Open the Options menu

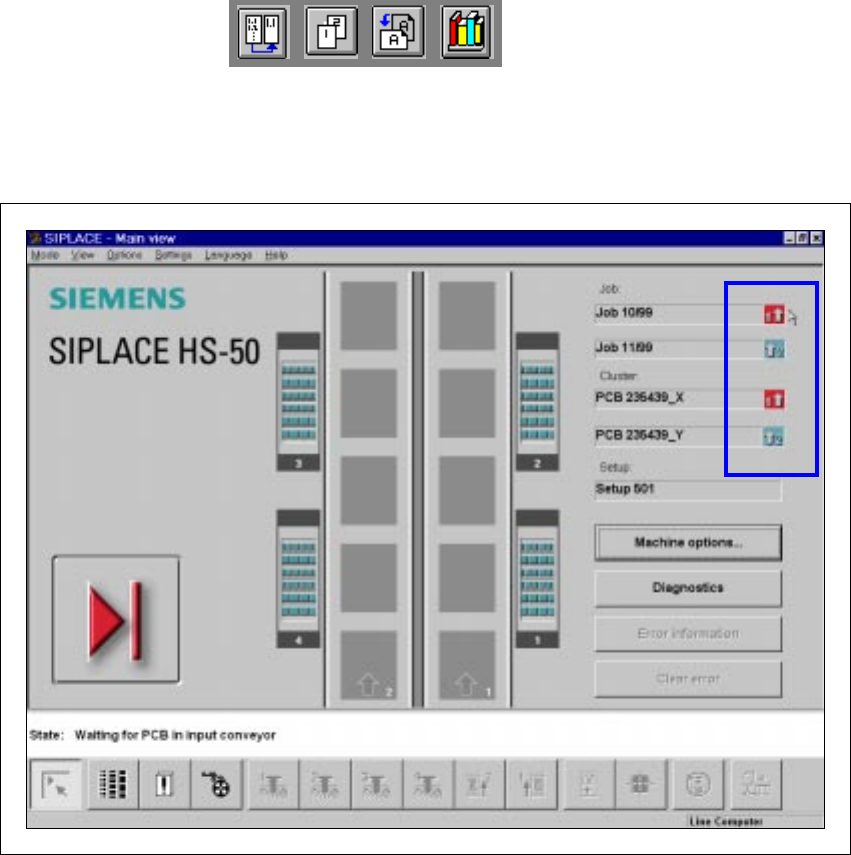coord(124,255)
